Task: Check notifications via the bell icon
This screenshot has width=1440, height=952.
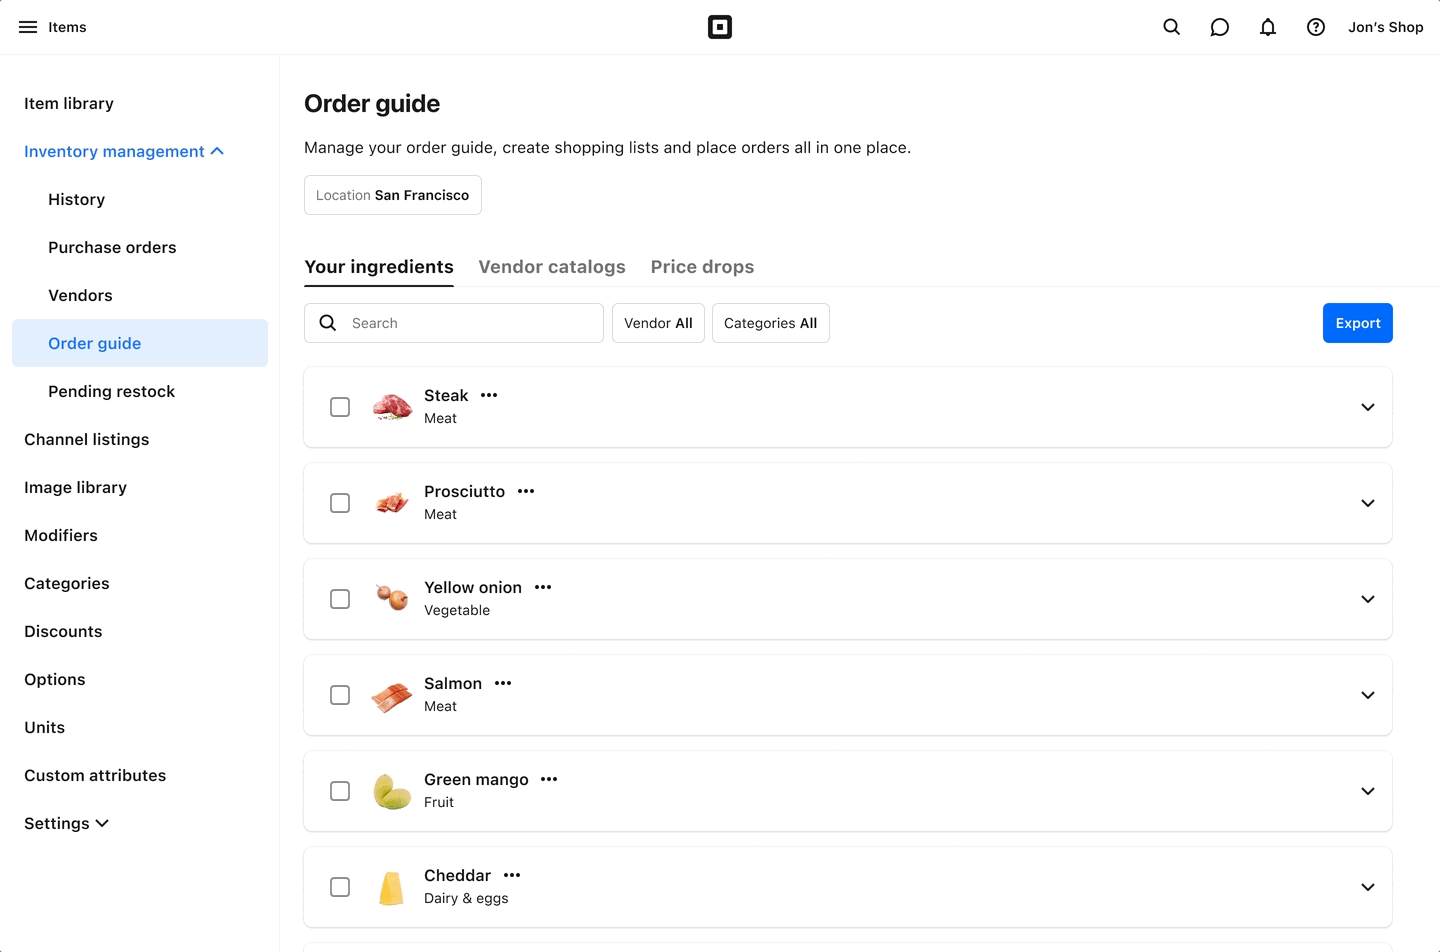Action: point(1267,27)
